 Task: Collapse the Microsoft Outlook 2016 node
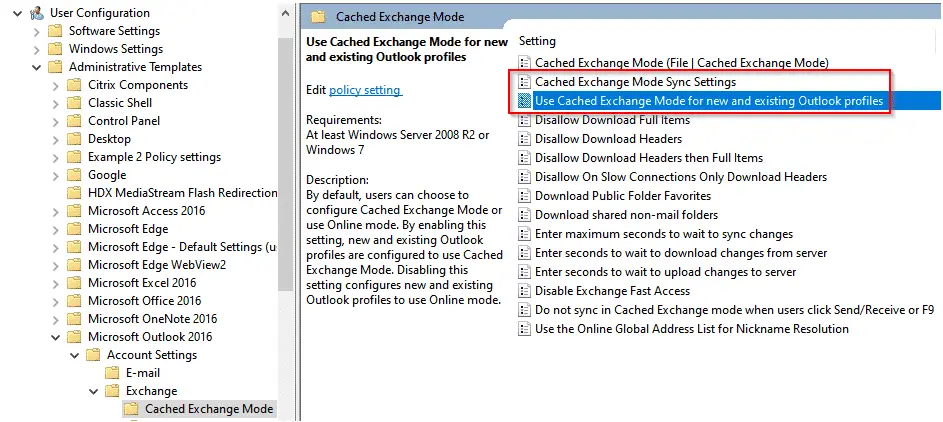click(56, 337)
